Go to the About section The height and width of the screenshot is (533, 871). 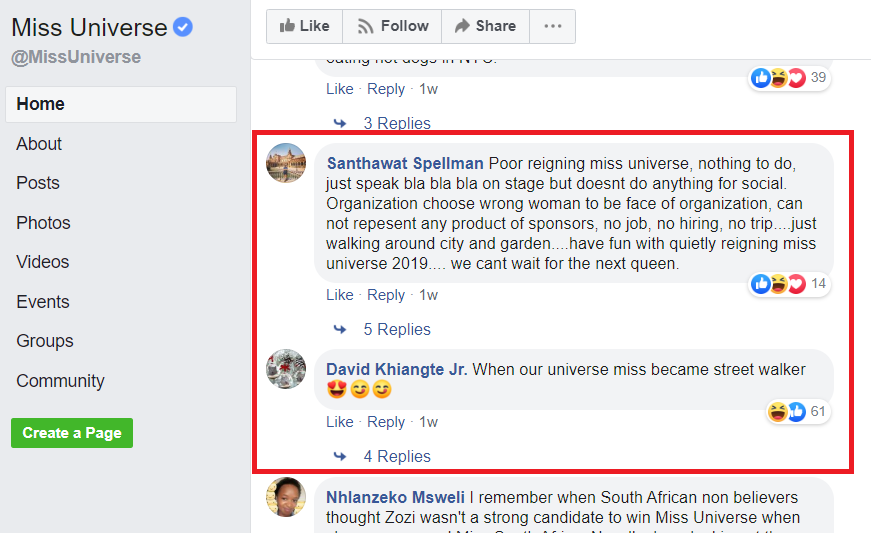tap(39, 144)
